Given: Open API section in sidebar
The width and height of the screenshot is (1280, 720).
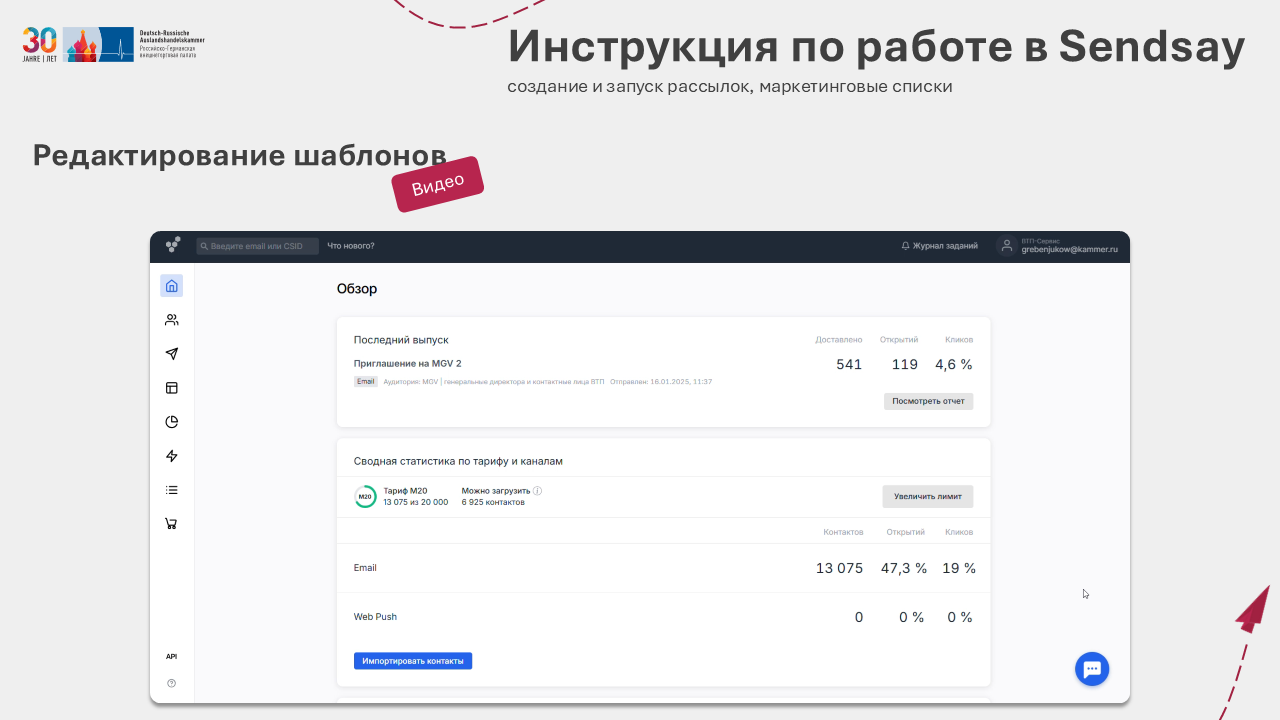Looking at the screenshot, I should 171,657.
